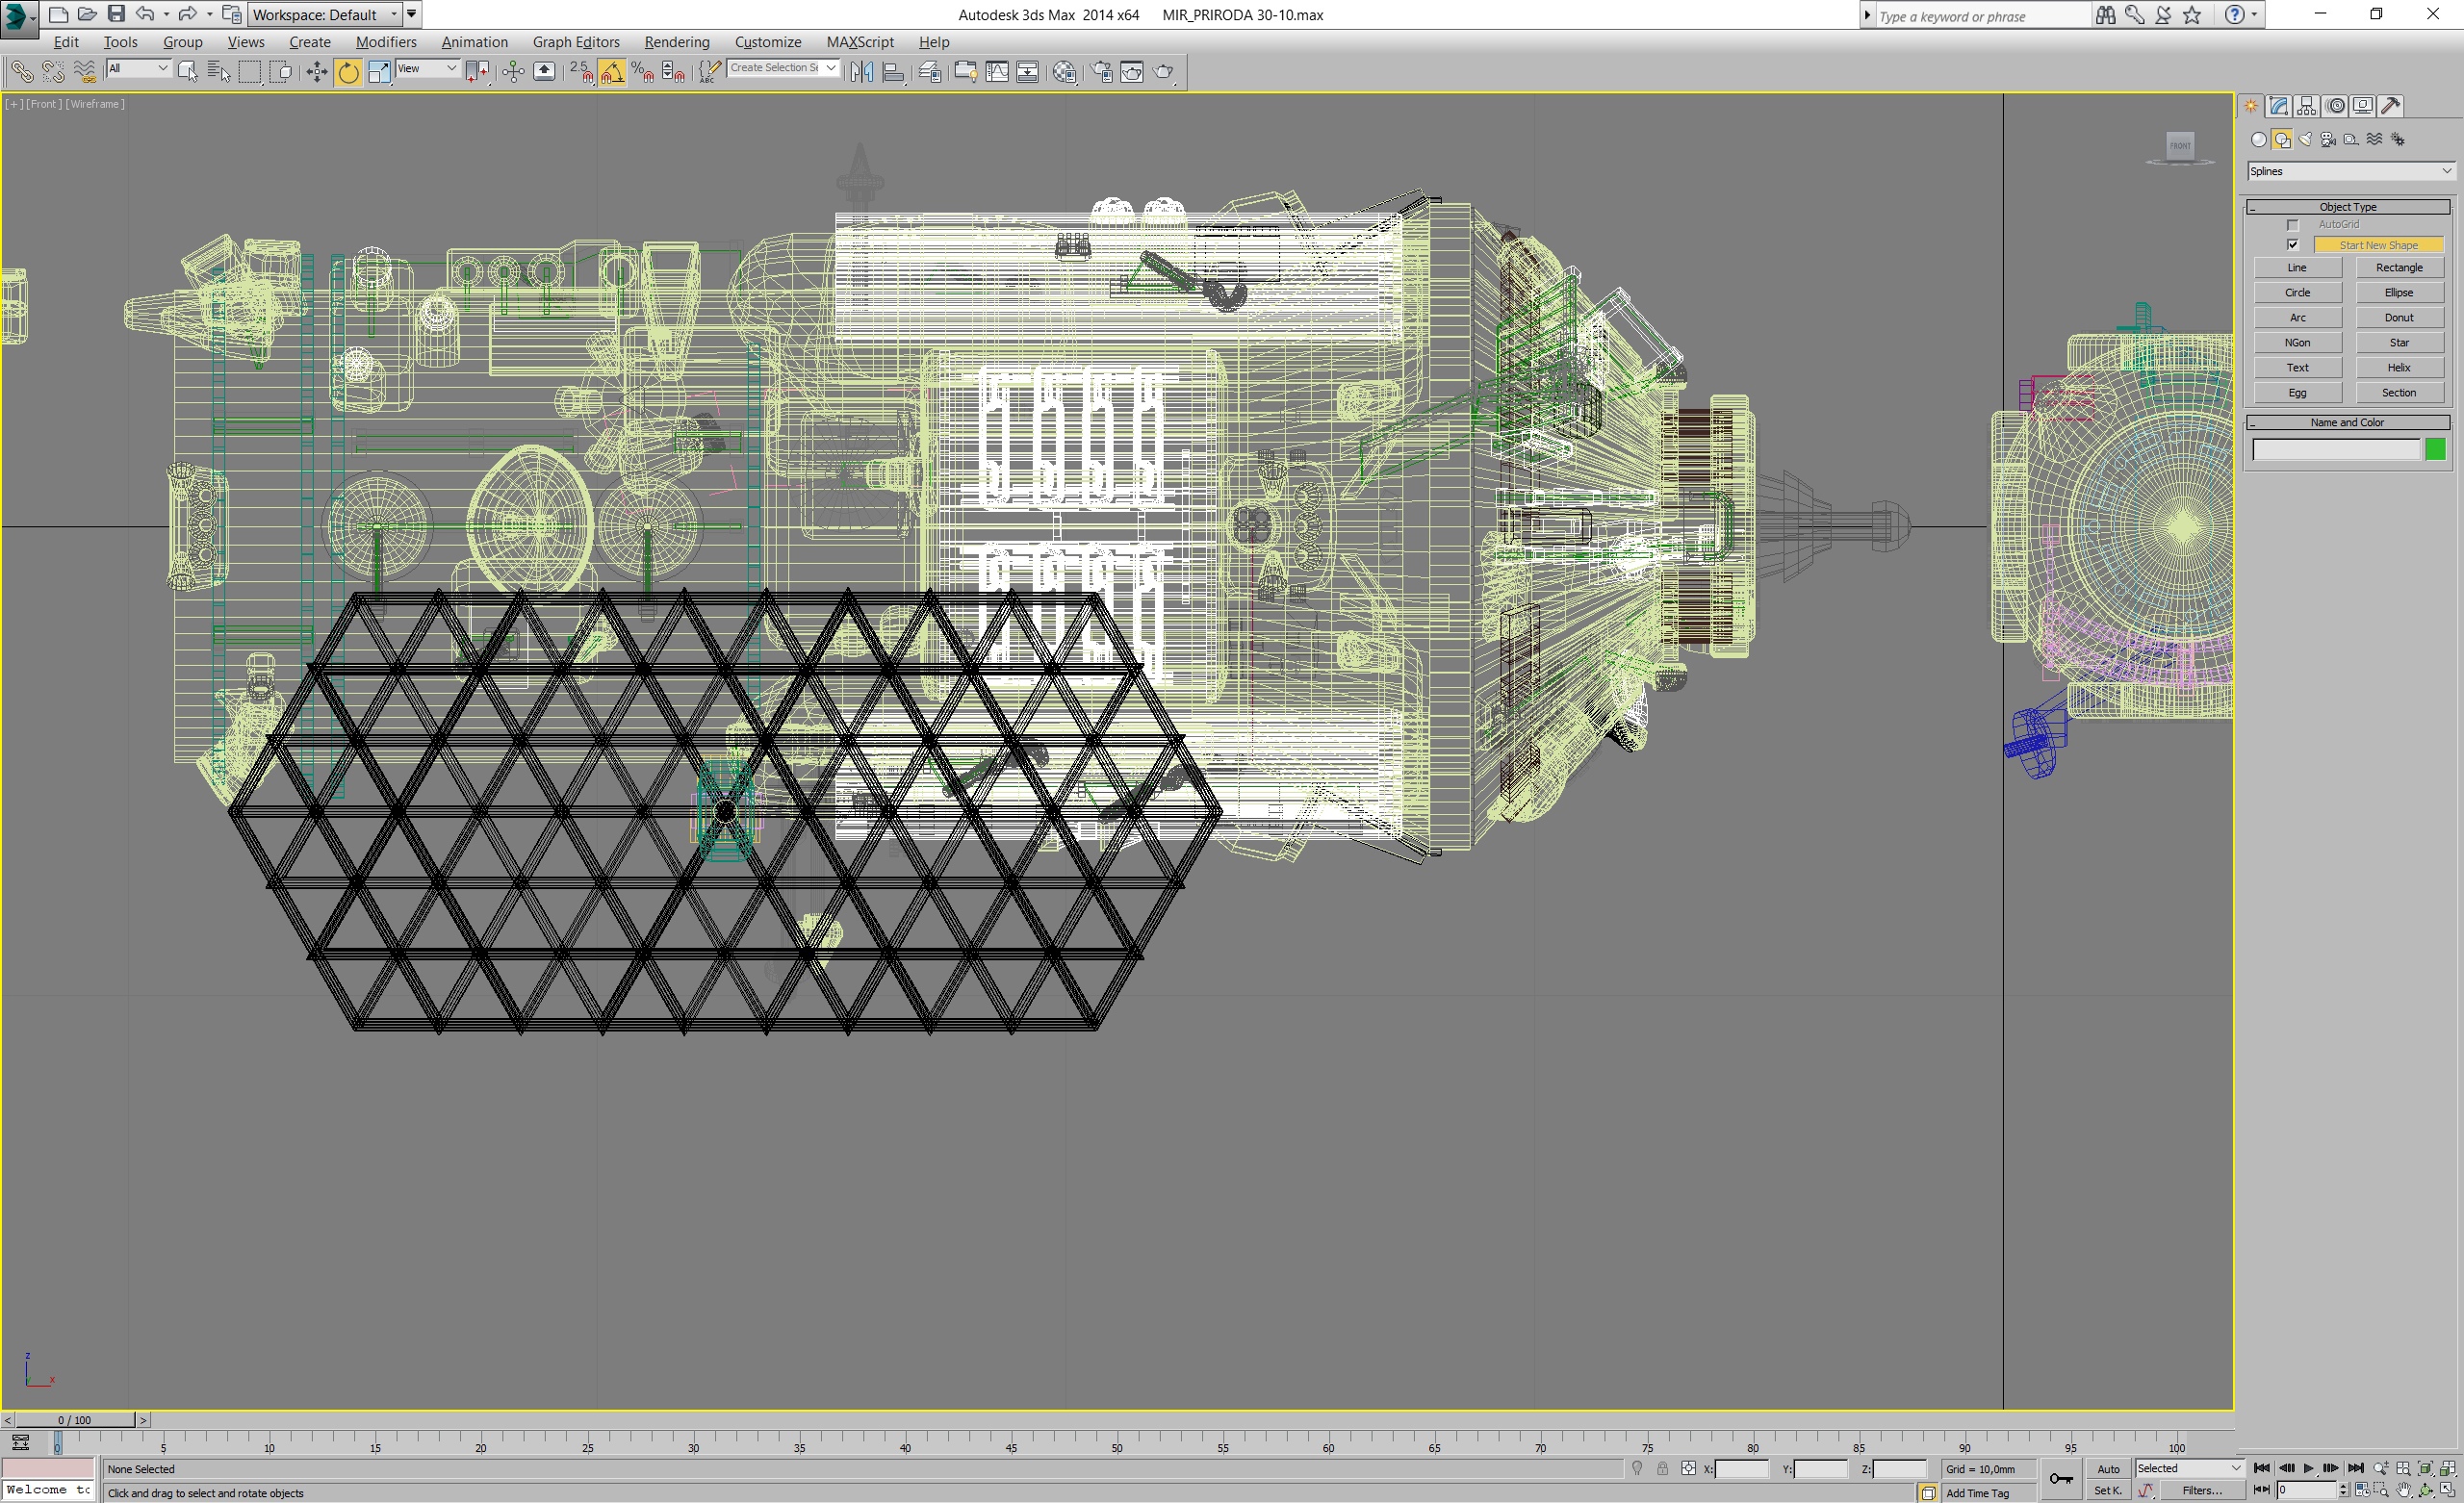This screenshot has width=2464, height=1503.
Task: Toggle Auto Key animation mode
Action: pos(2108,1469)
